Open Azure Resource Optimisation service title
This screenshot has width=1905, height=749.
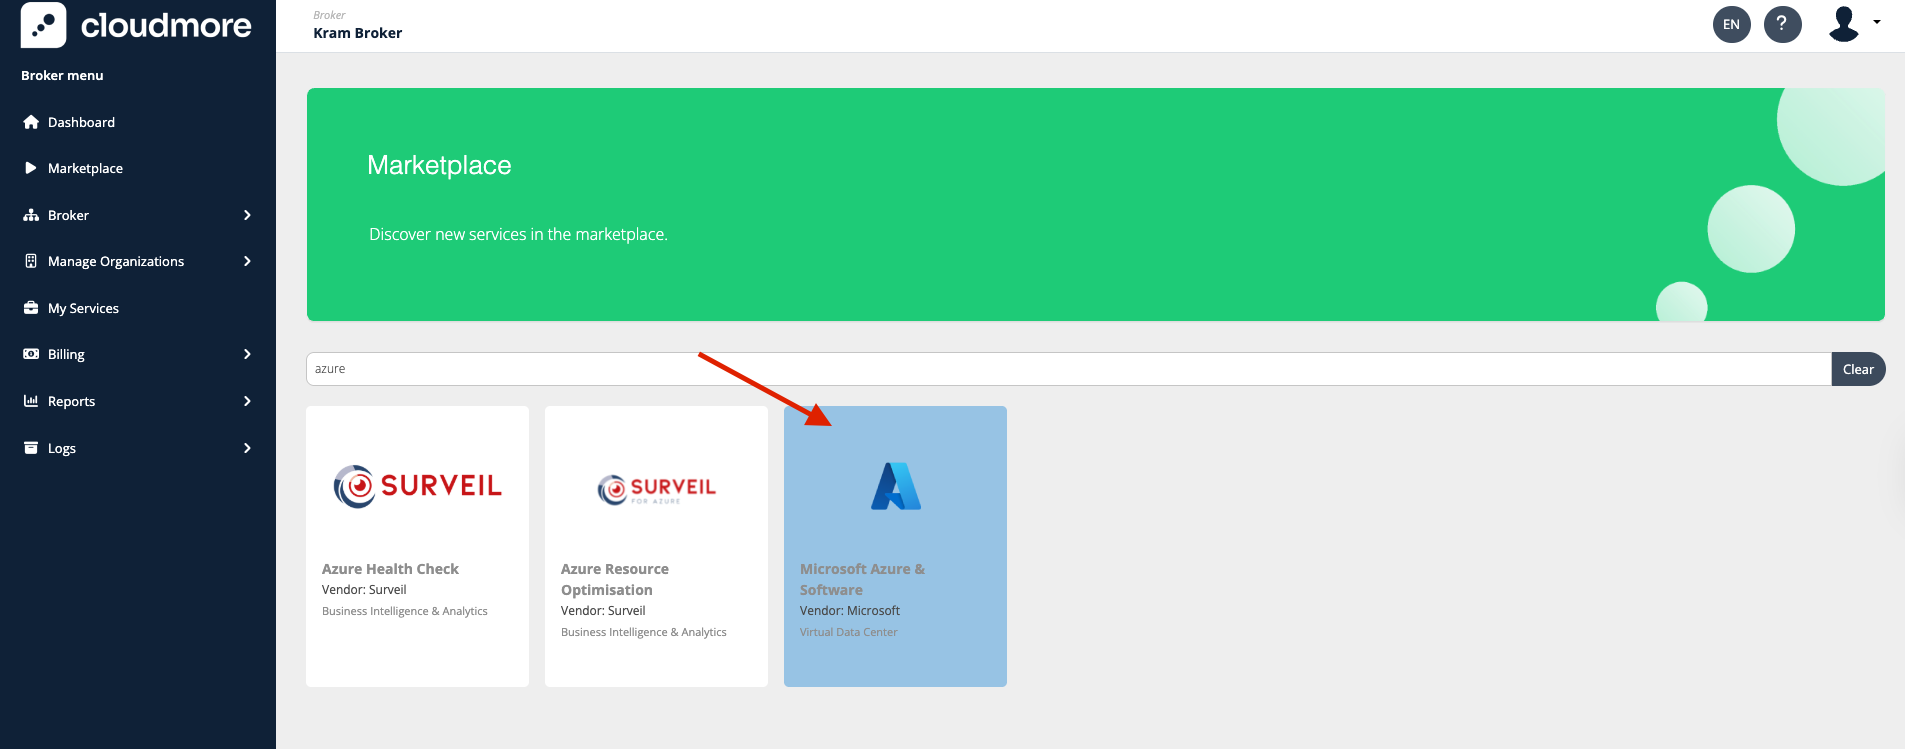pos(614,579)
